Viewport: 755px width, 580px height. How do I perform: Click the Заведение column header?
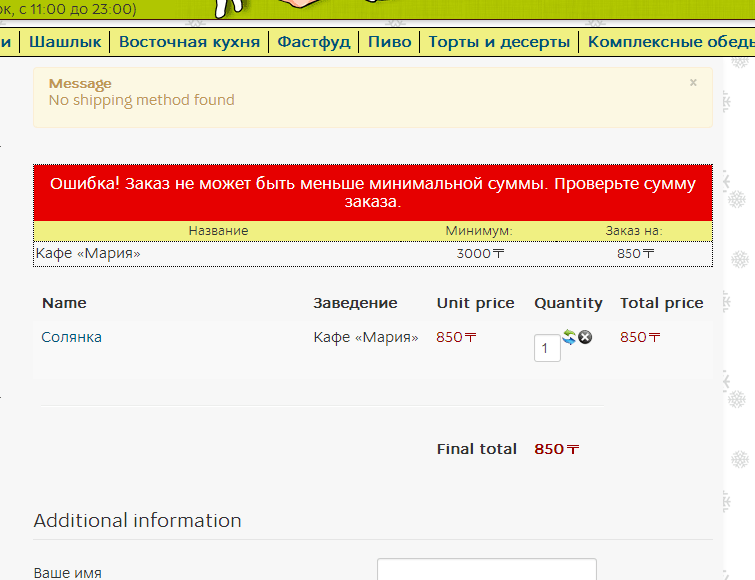coord(355,303)
